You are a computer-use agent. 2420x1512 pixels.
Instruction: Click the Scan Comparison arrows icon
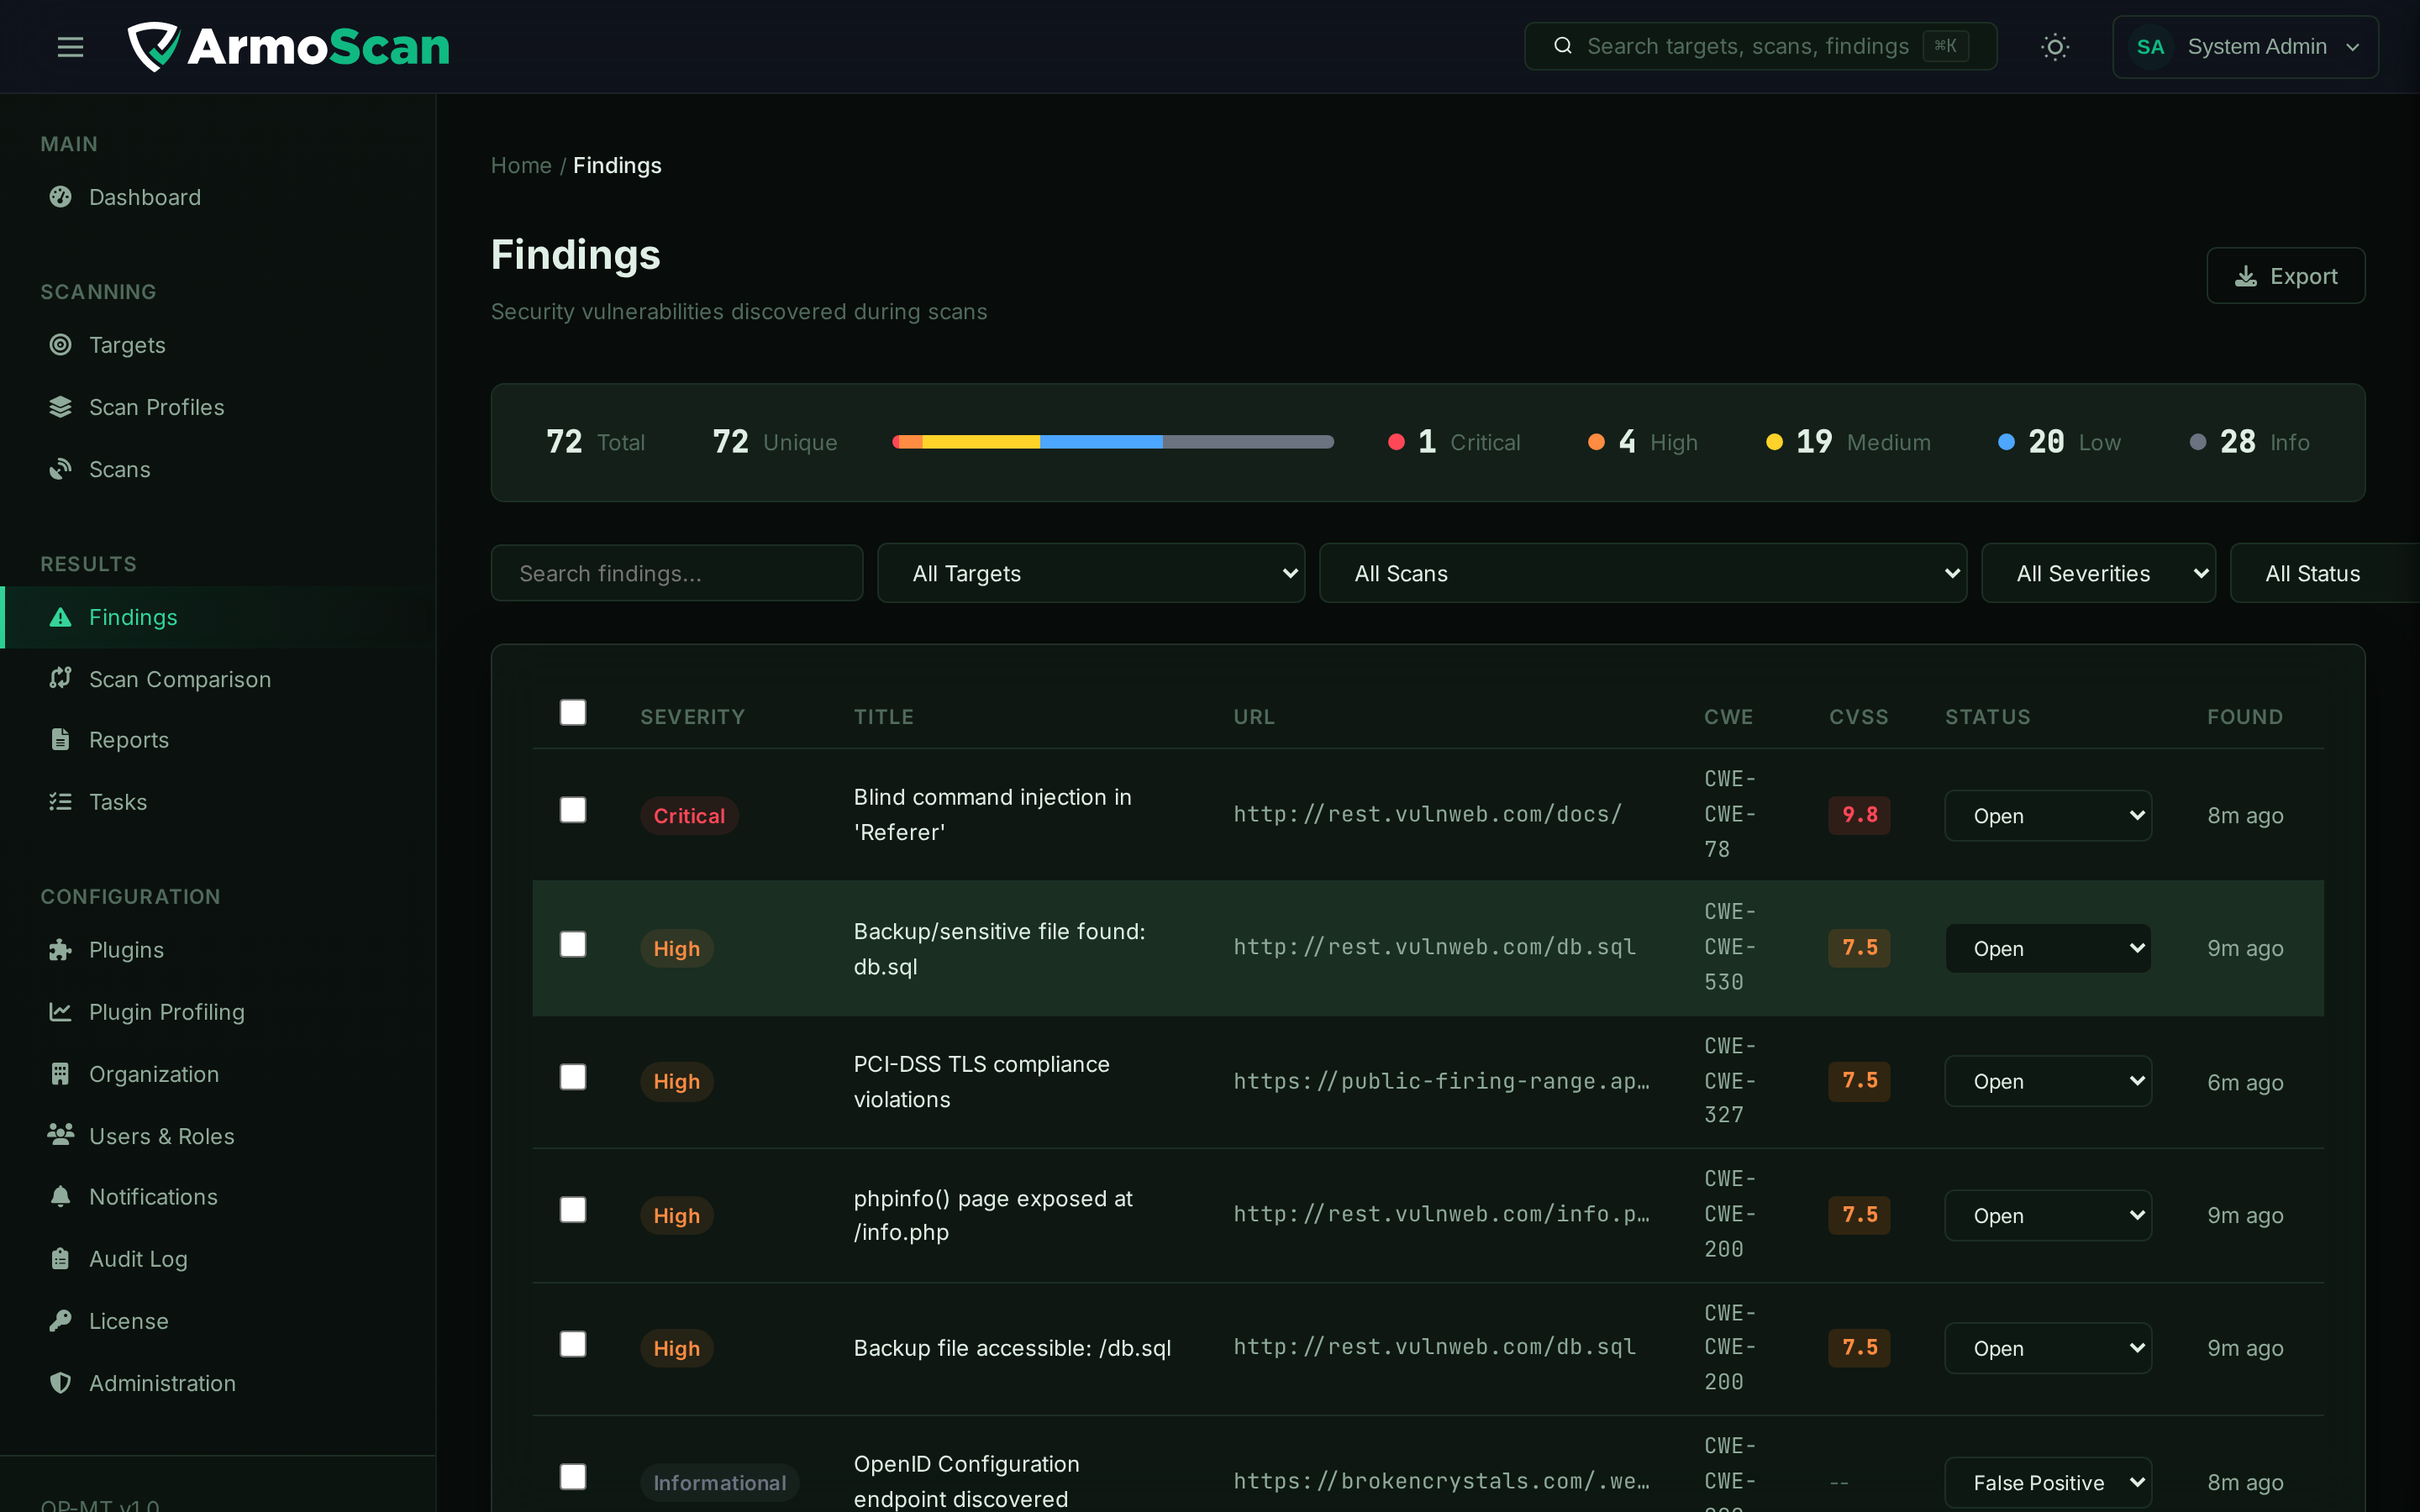coord(60,678)
